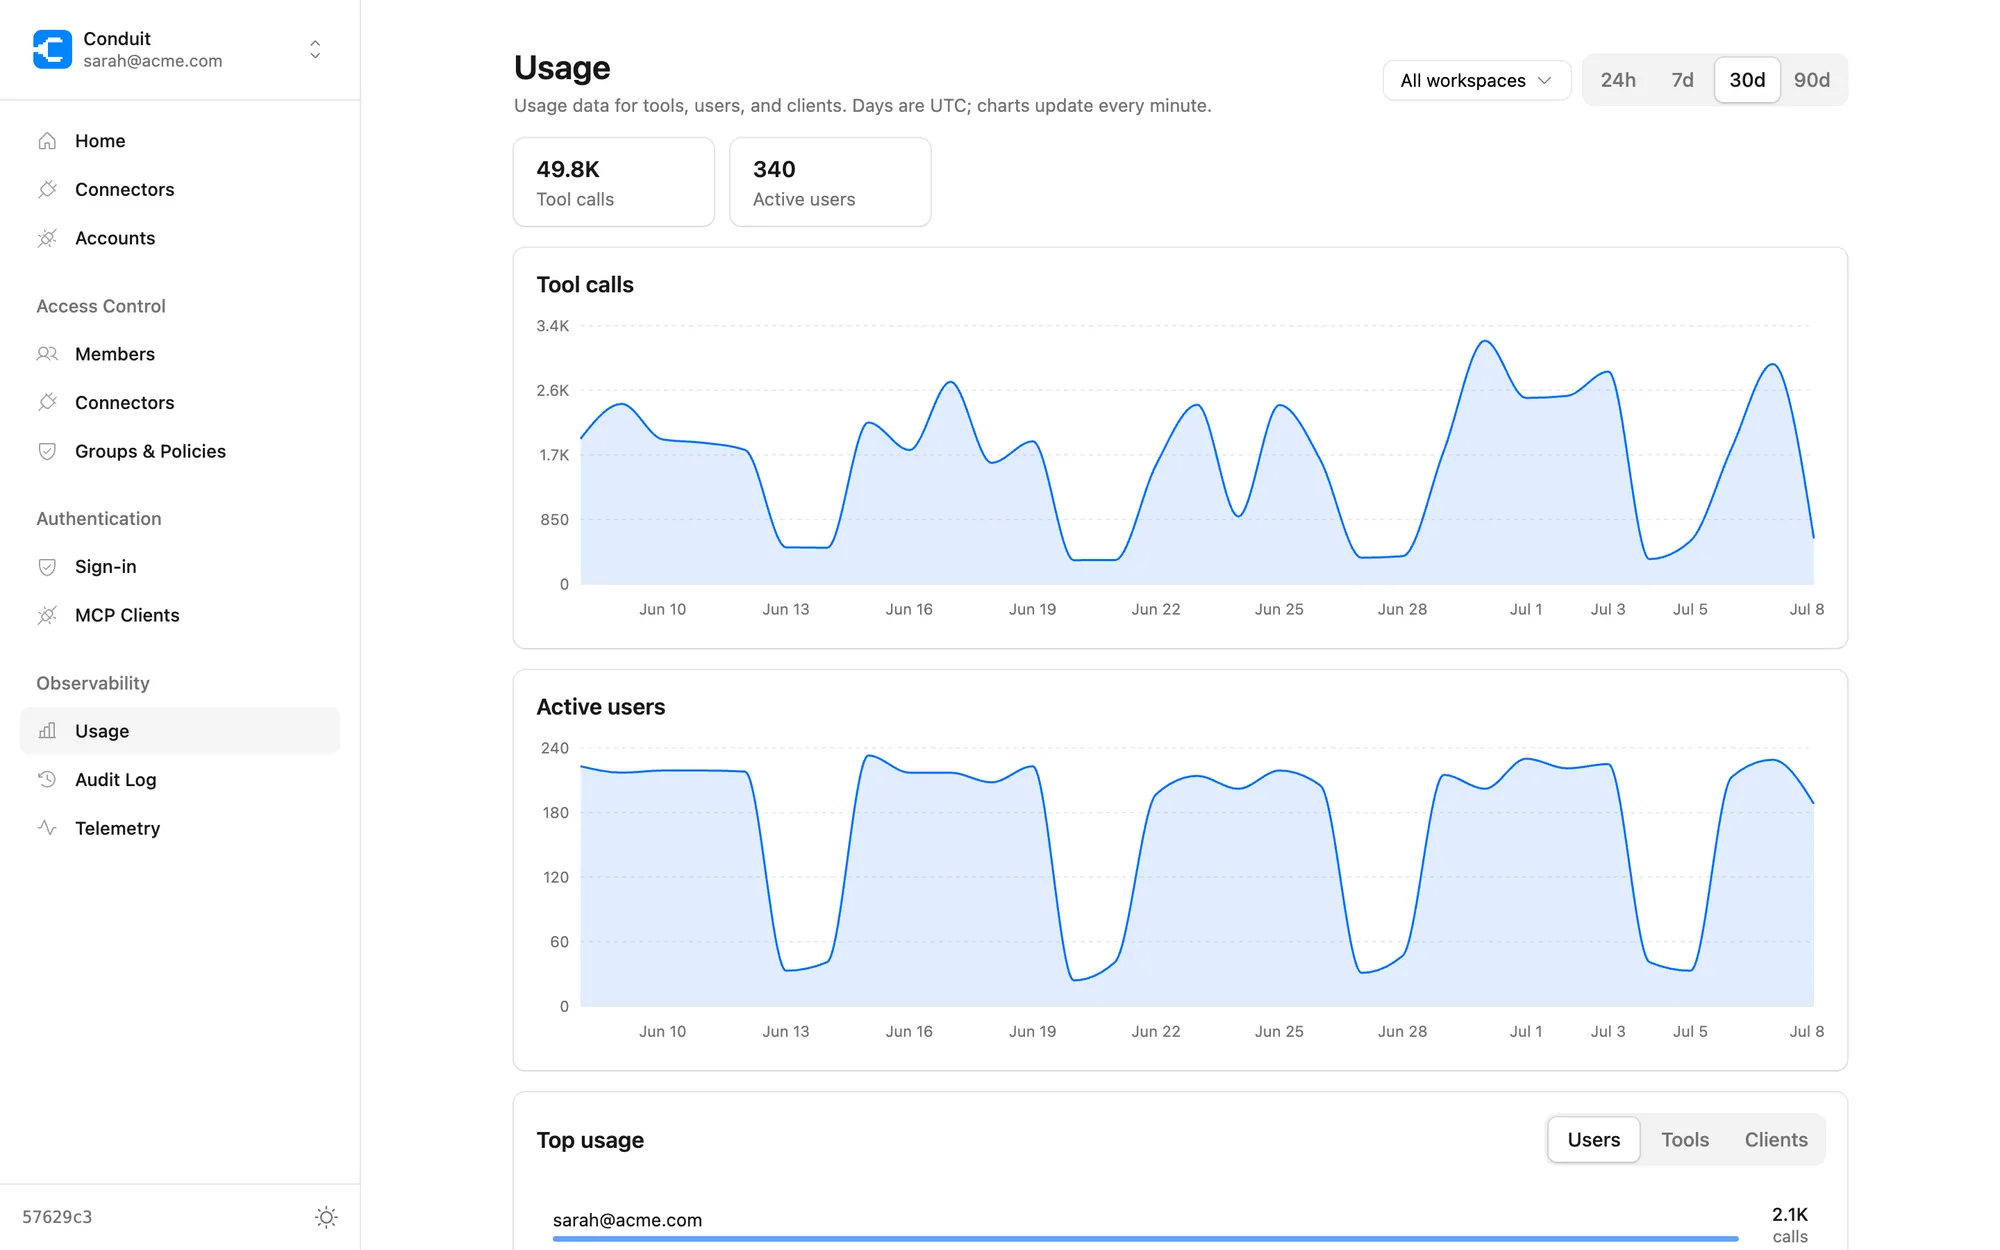Open Accounts page
Image resolution: width=2000 pixels, height=1250 pixels.
[x=180, y=238]
